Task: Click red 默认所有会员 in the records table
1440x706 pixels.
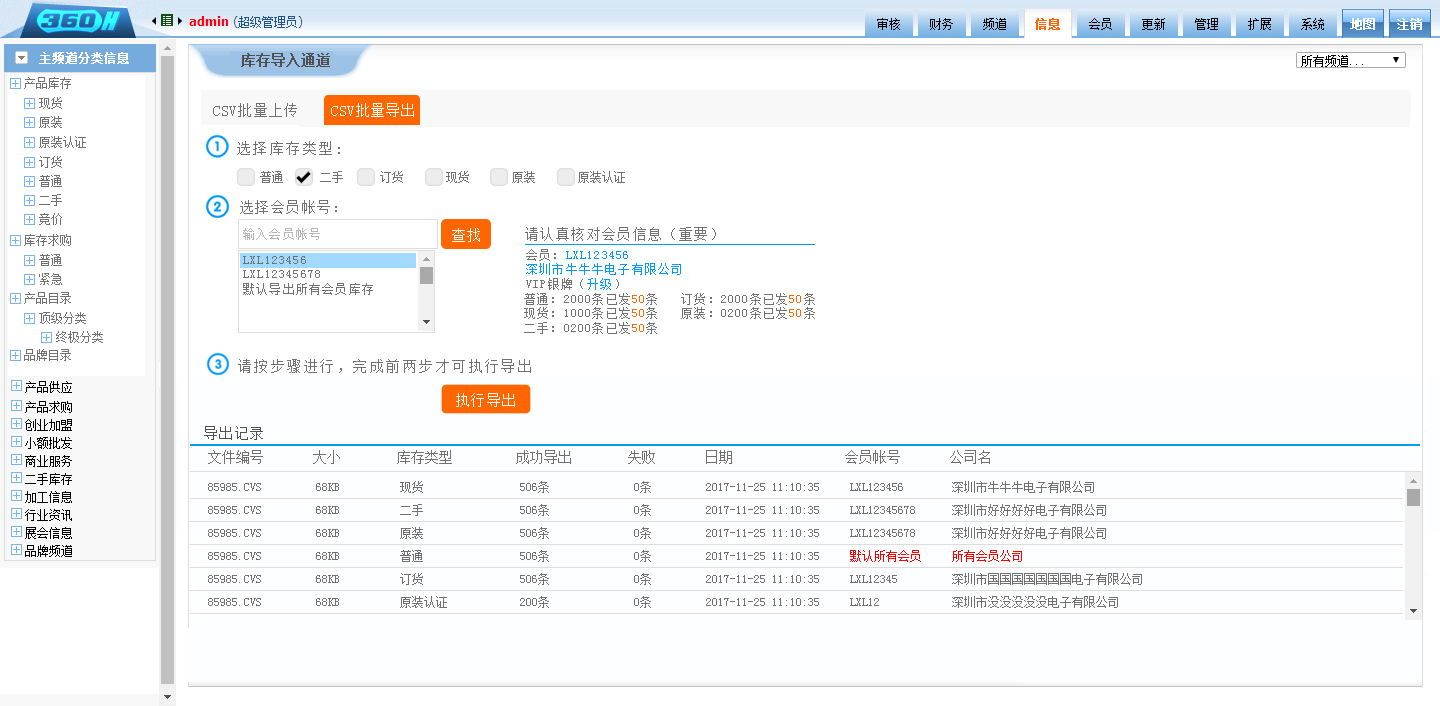Action: [x=885, y=556]
